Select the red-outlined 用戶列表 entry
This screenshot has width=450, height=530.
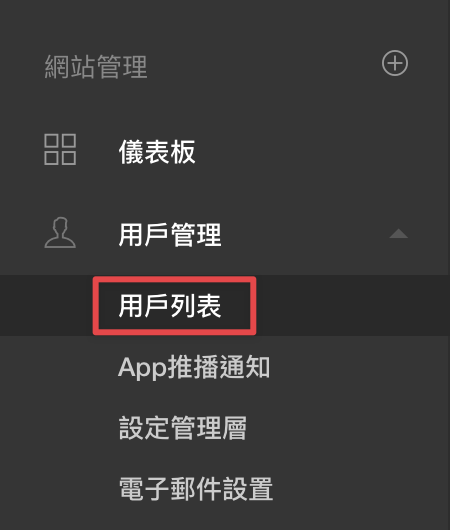click(174, 306)
